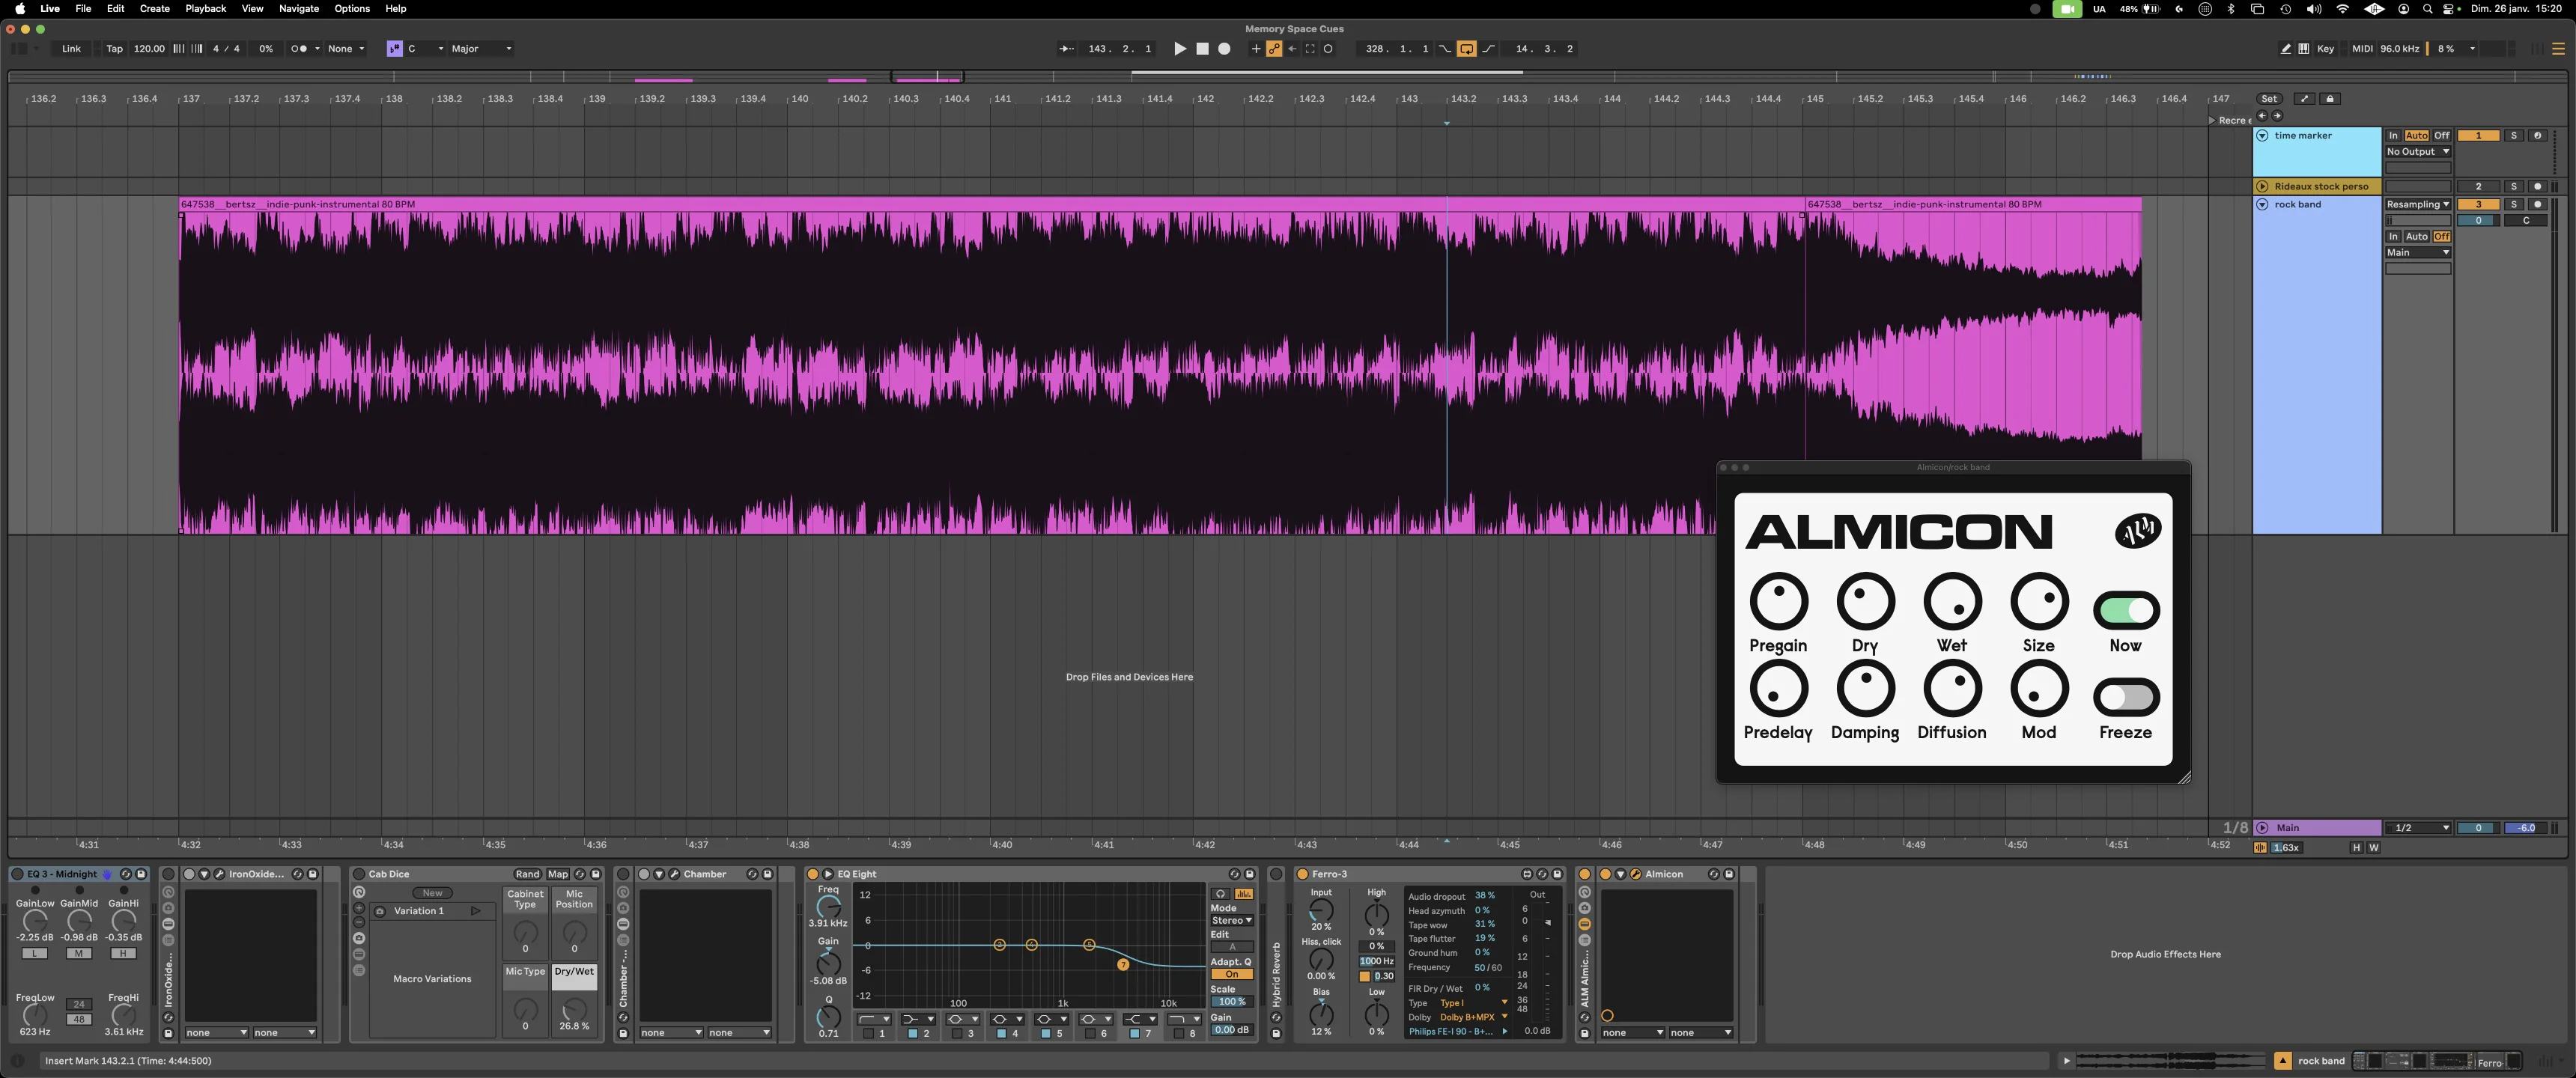Click the Set locator button
Viewport: 2576px width, 1078px height.
[x=2269, y=99]
